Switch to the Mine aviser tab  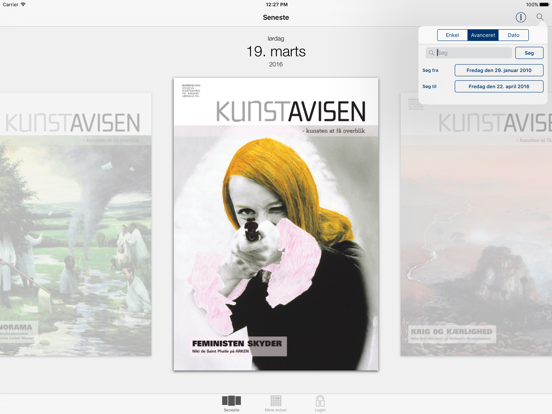276,403
